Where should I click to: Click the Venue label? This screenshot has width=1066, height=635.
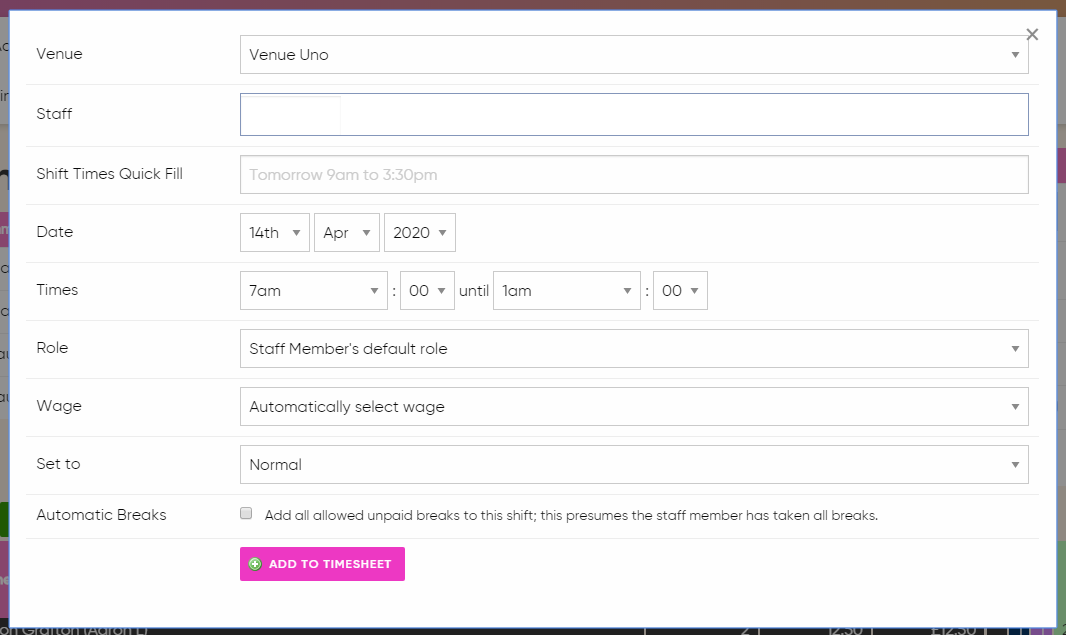59,54
